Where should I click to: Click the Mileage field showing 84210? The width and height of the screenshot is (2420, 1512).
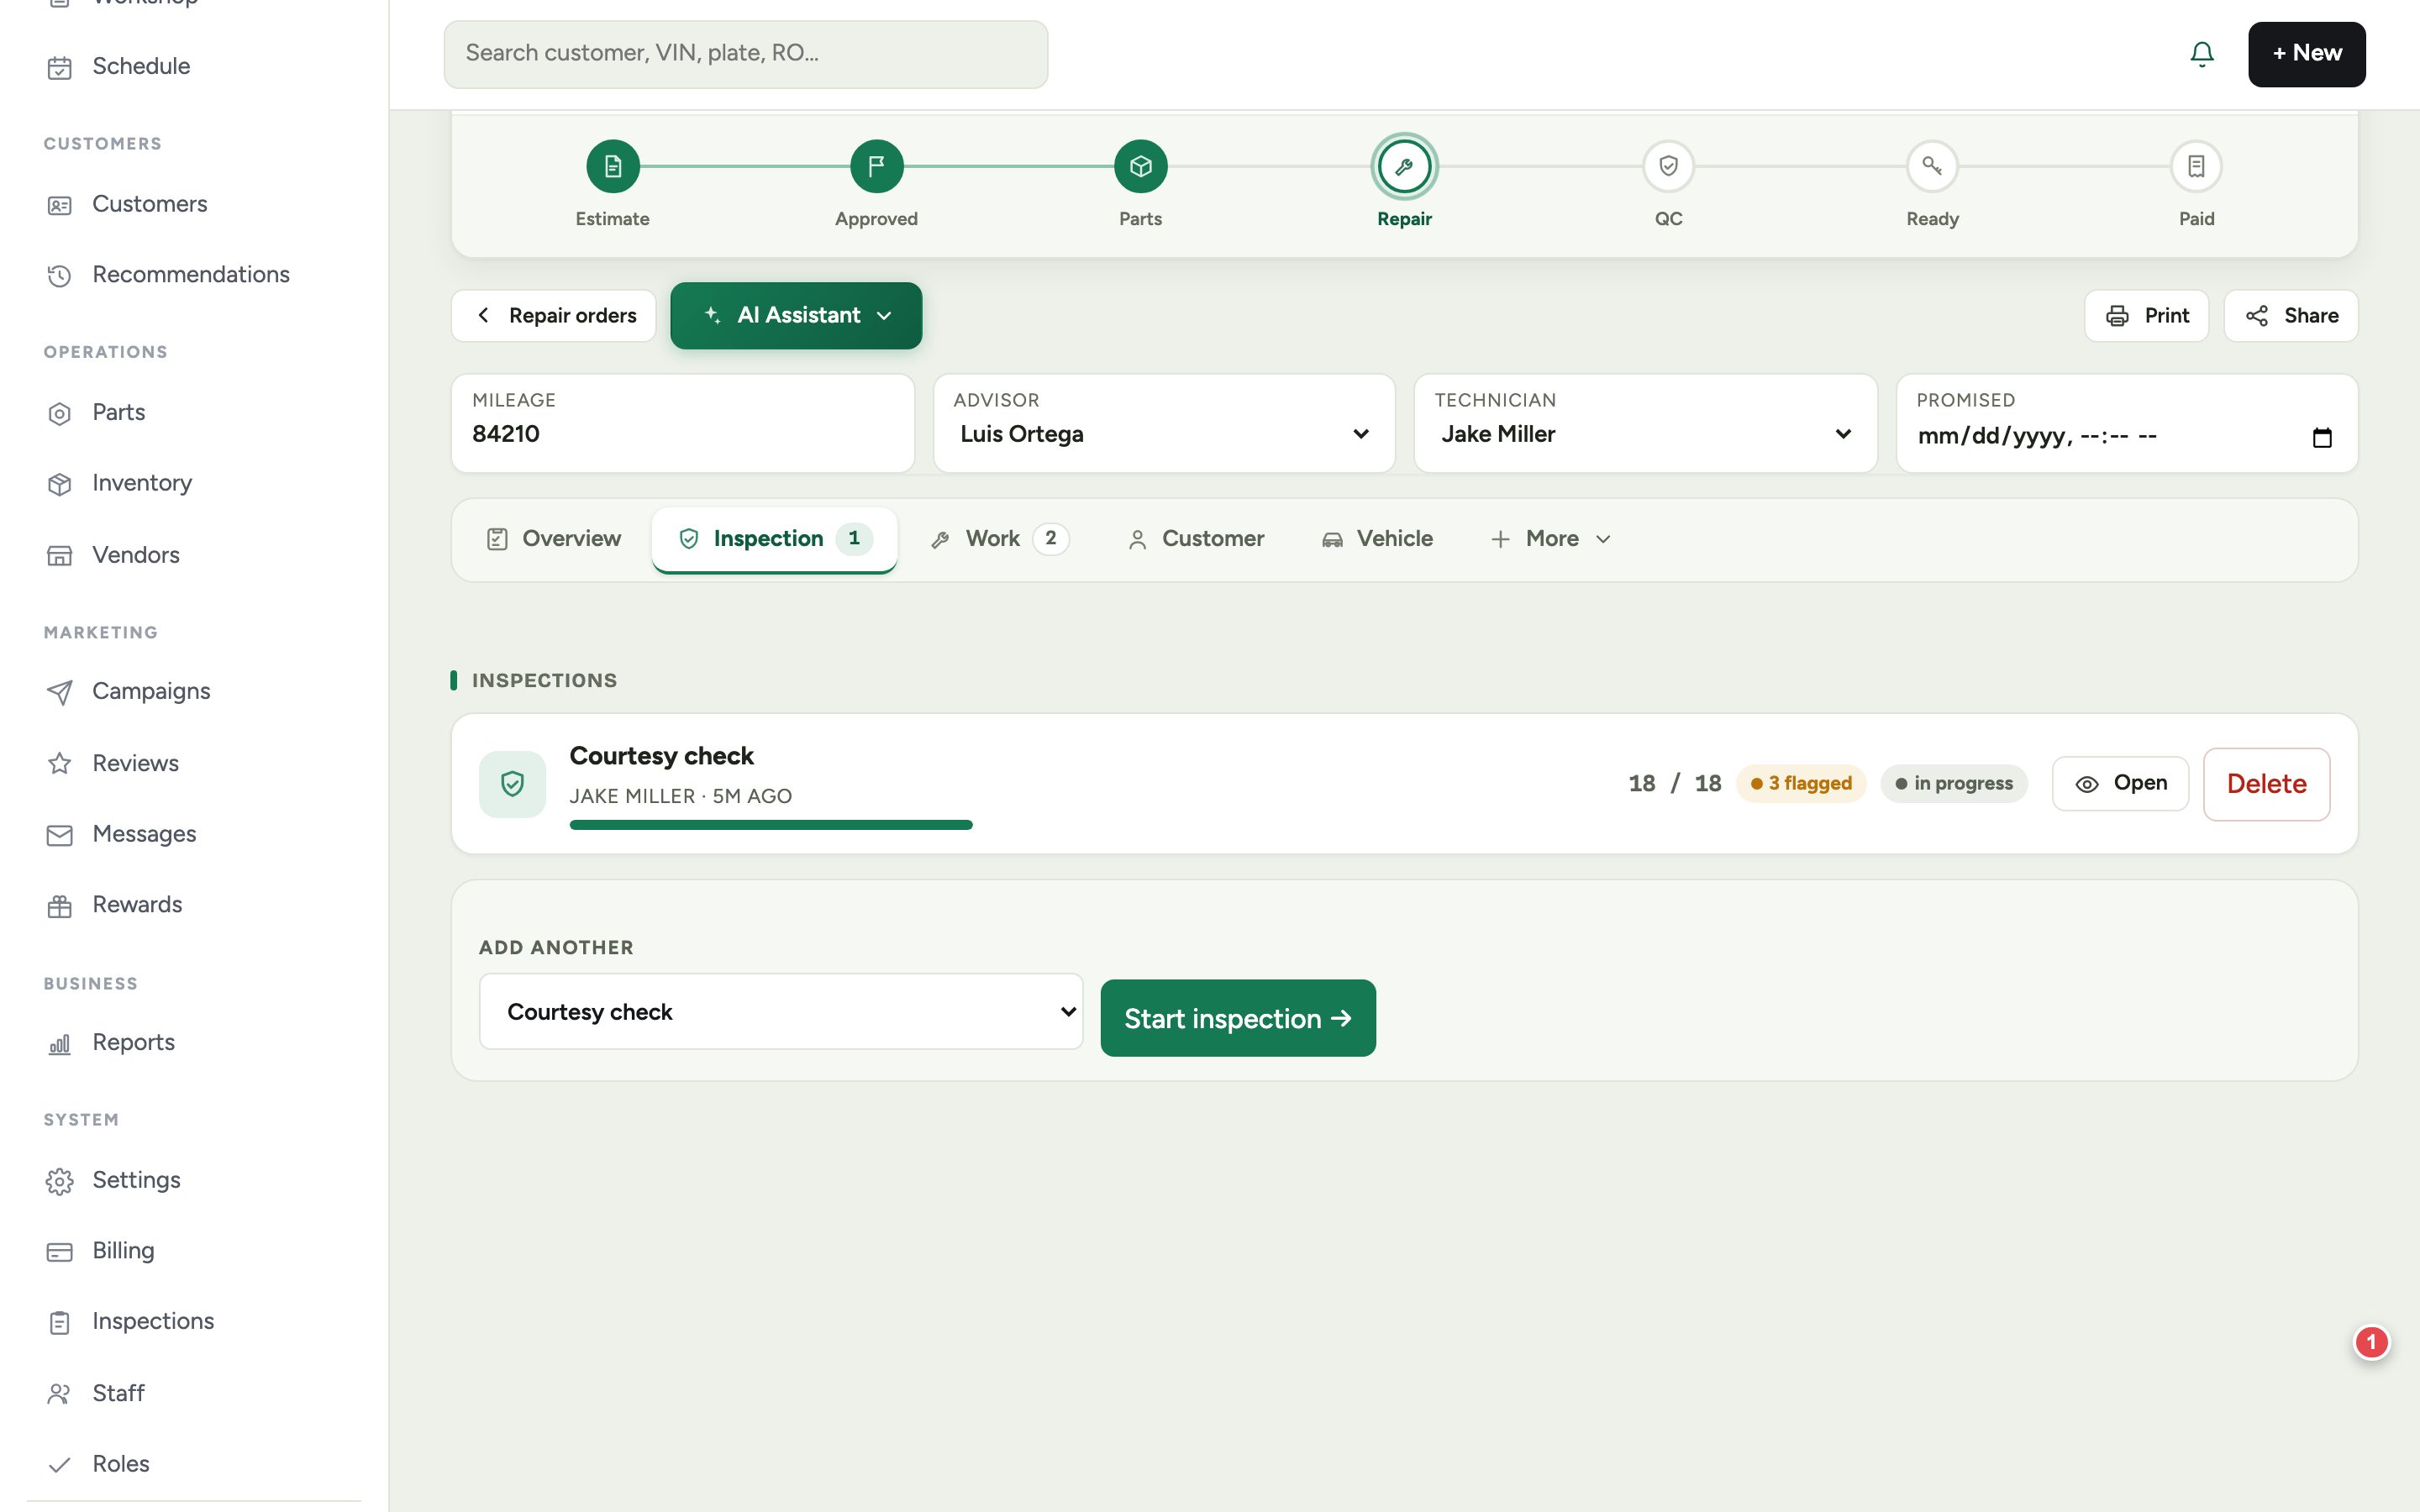(683, 423)
